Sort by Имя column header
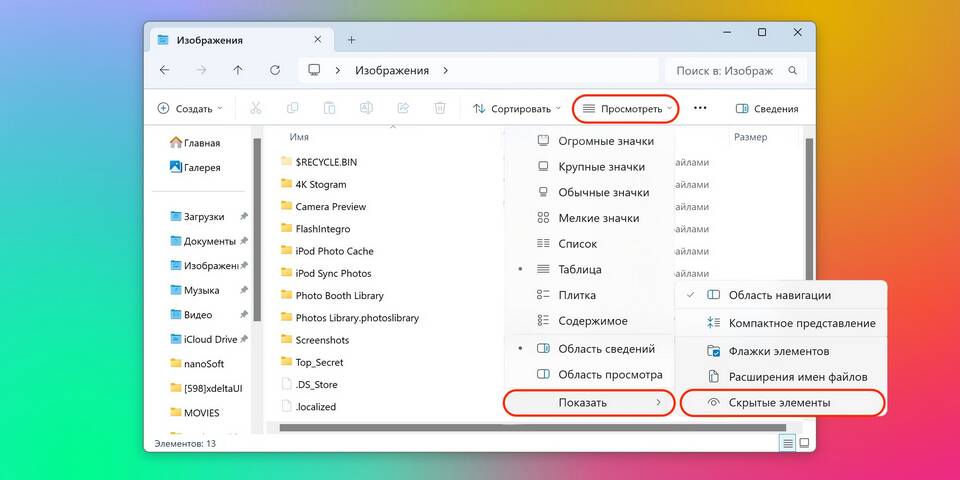 [x=299, y=137]
